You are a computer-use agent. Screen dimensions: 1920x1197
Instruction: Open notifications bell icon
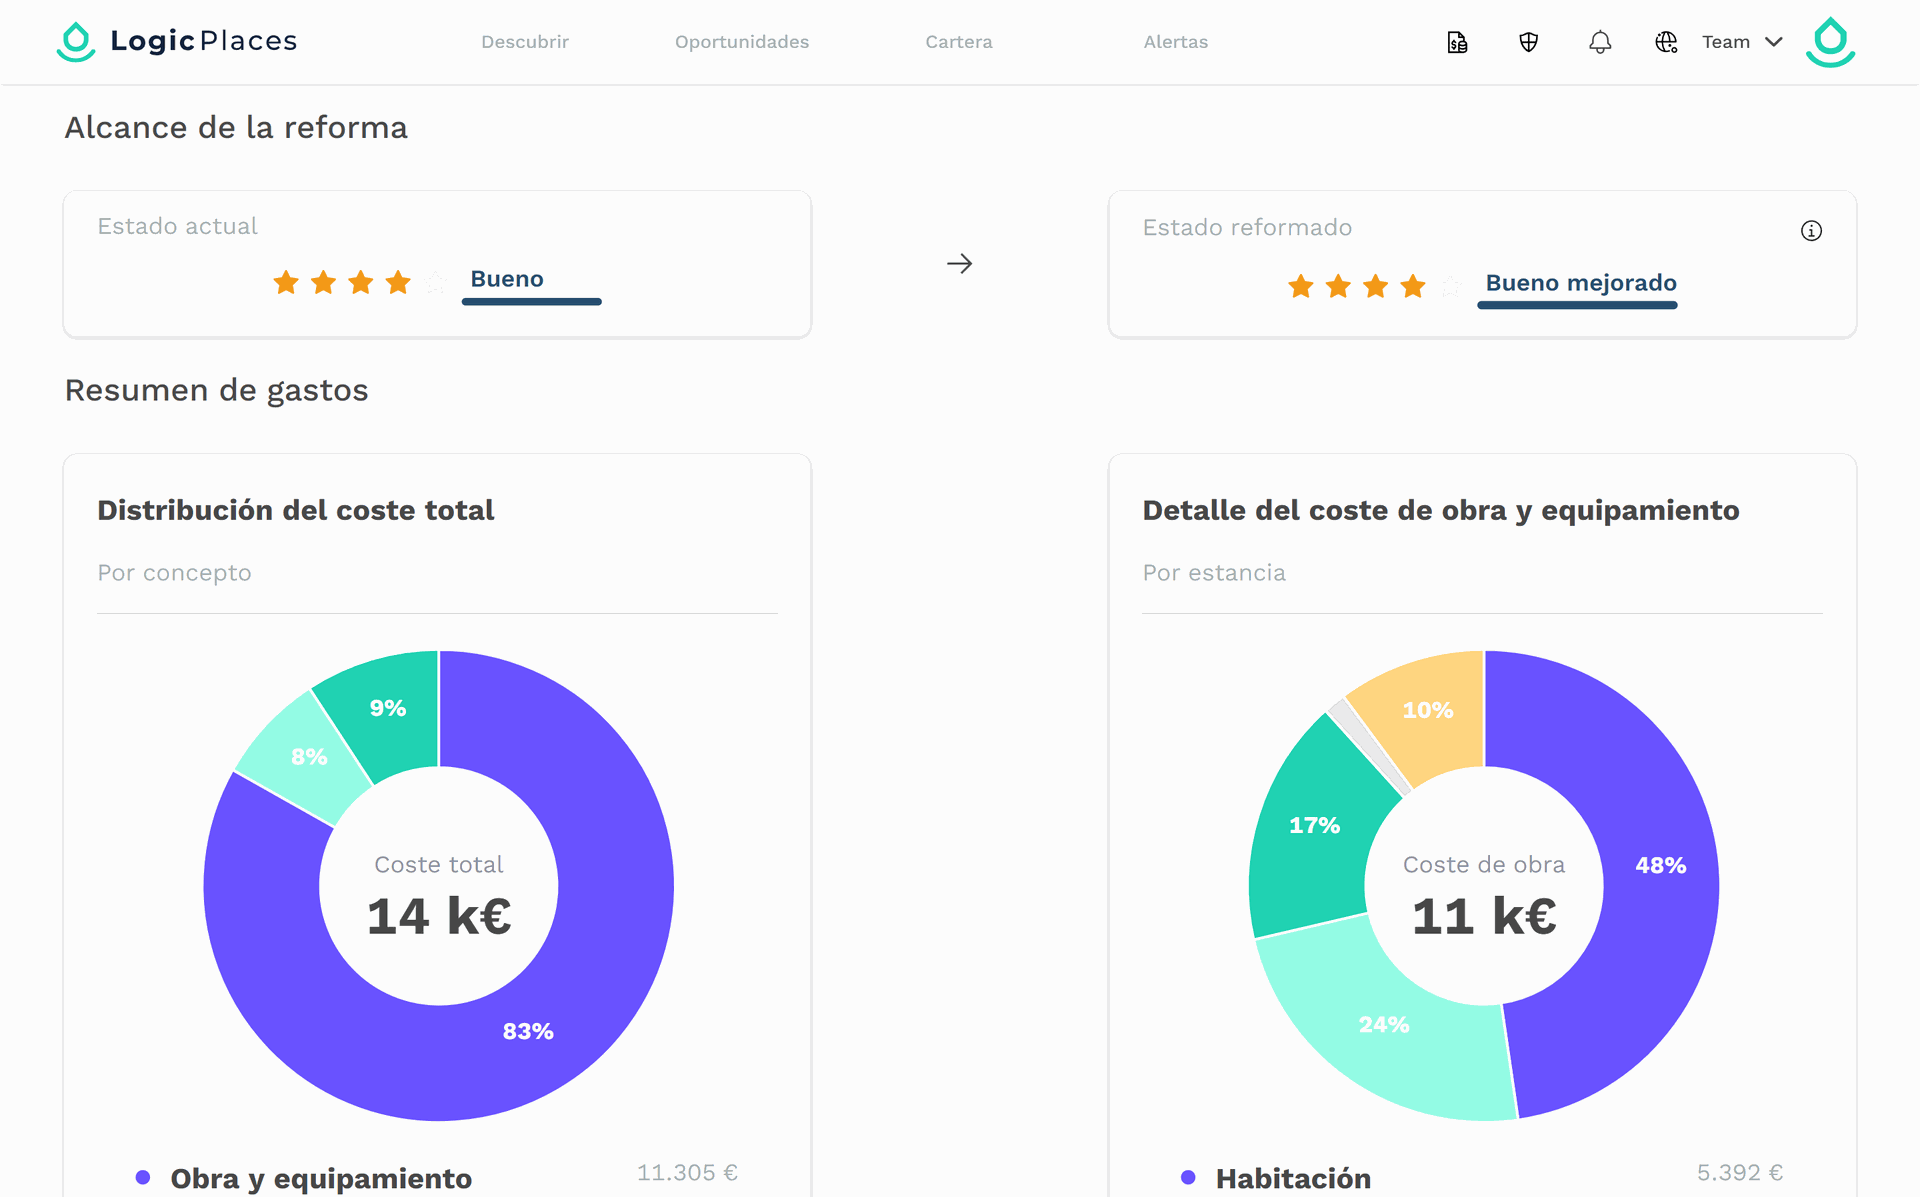[x=1600, y=42]
